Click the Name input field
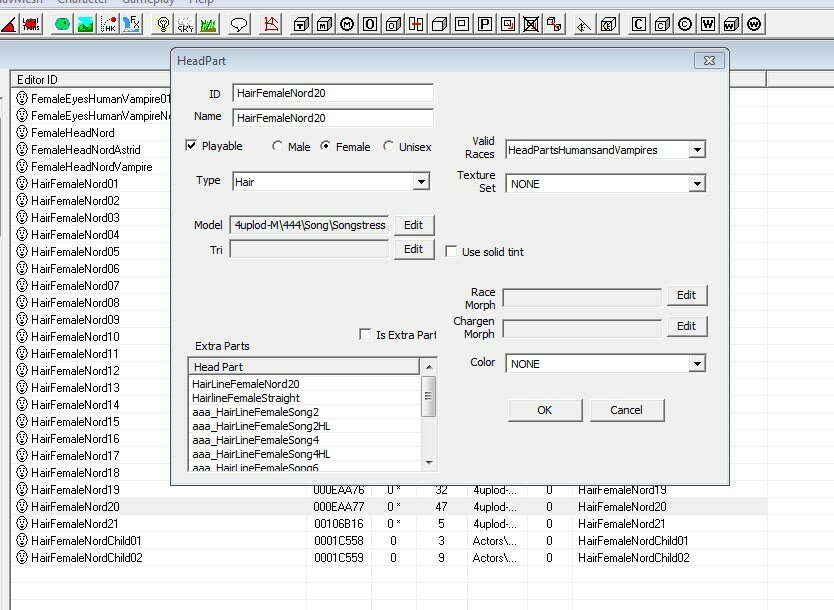This screenshot has width=834, height=610. (333, 118)
